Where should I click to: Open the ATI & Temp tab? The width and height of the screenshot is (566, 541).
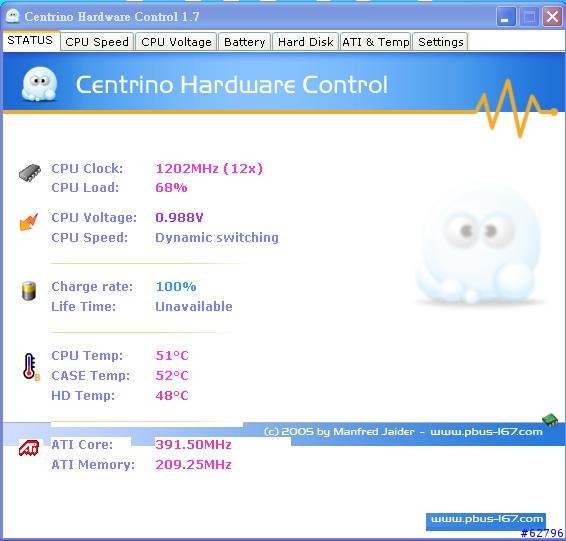[375, 42]
